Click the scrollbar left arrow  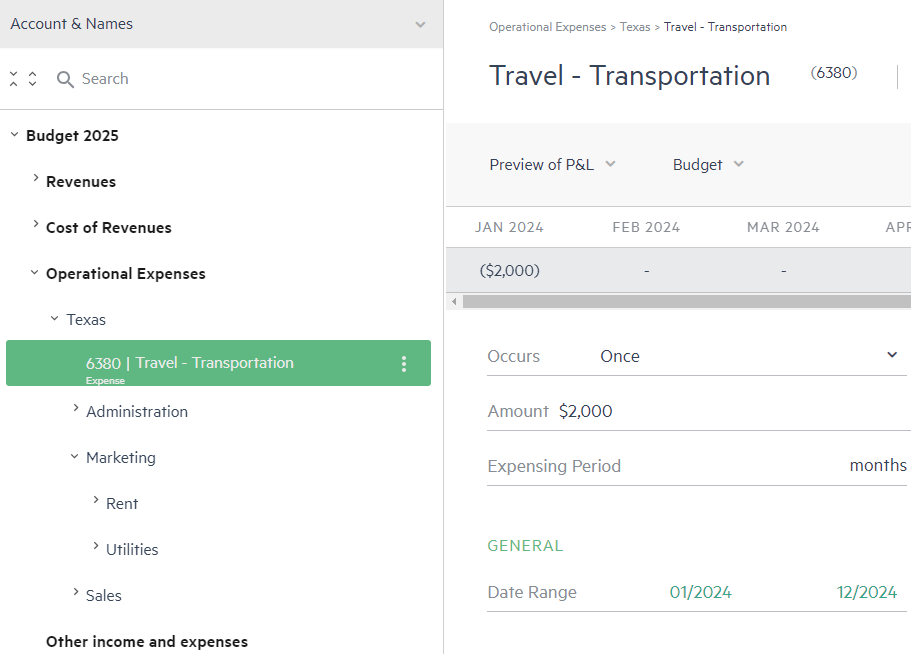point(454,301)
